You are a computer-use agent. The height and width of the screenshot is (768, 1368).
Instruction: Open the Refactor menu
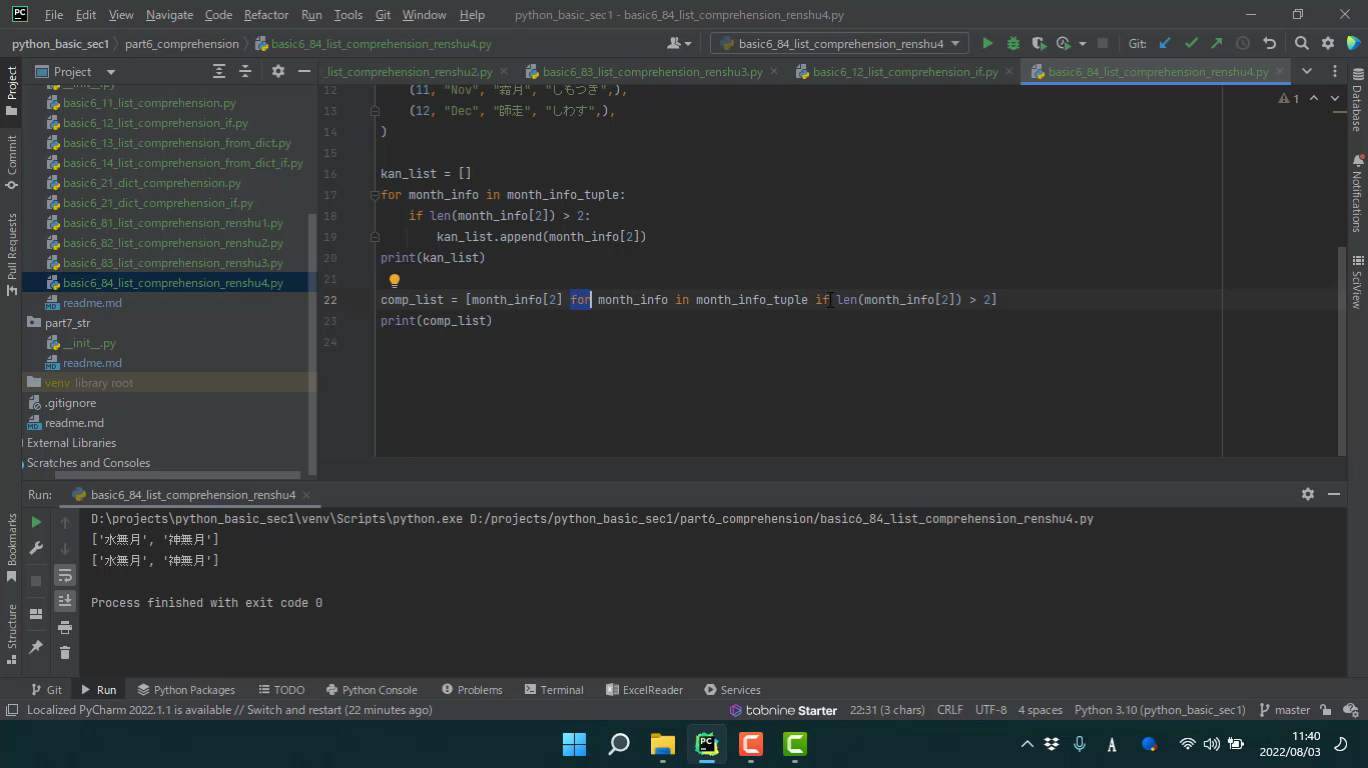tap(265, 15)
